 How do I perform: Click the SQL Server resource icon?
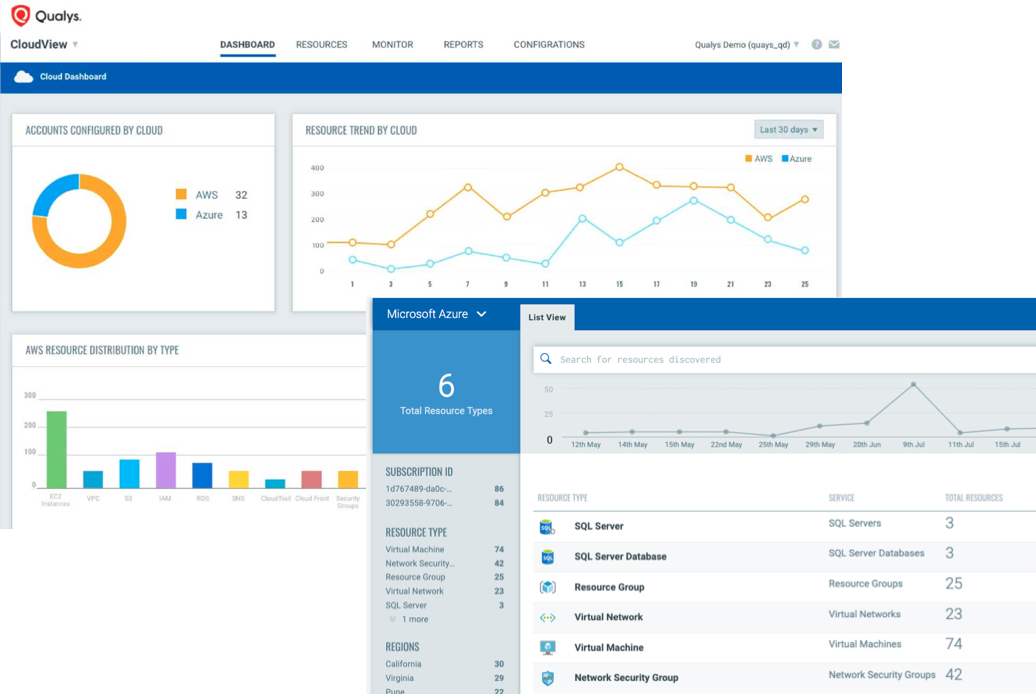[x=547, y=527]
